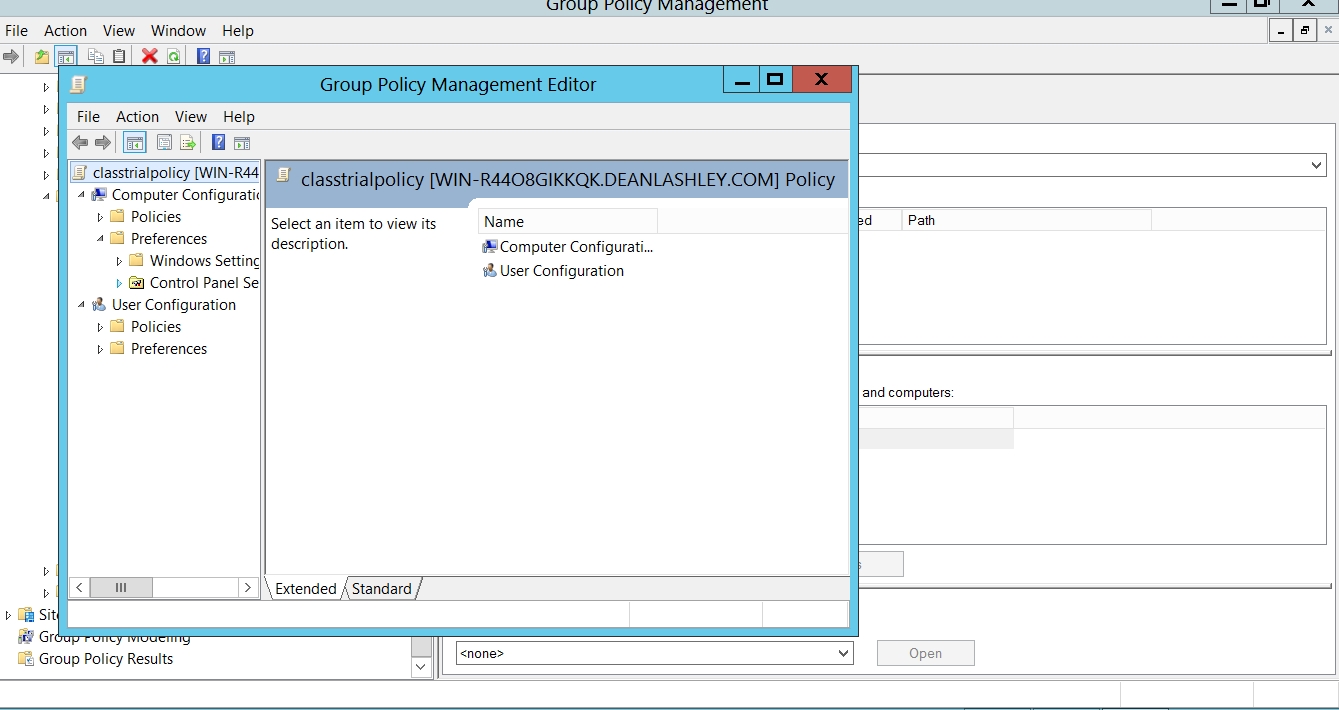Viewport: 1339px width, 710px height.
Task: Open the View menu in Group Policy Management Editor
Action: tap(191, 116)
